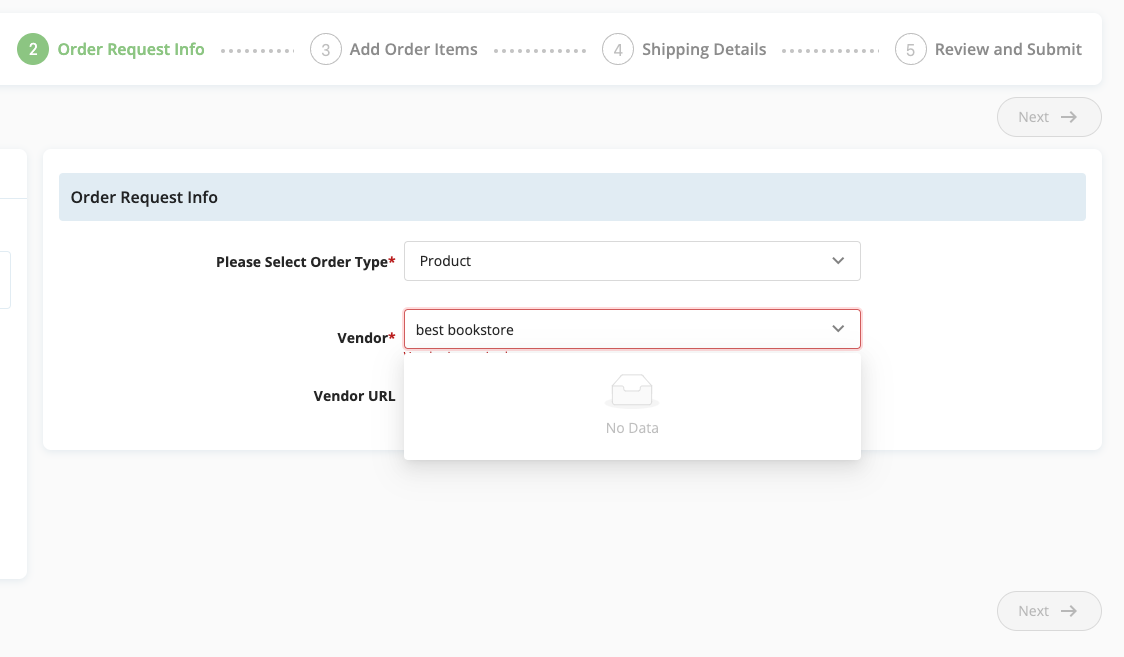Click the Order Type chevron arrow
Screen dimensions: 1124x657
(x=838, y=261)
